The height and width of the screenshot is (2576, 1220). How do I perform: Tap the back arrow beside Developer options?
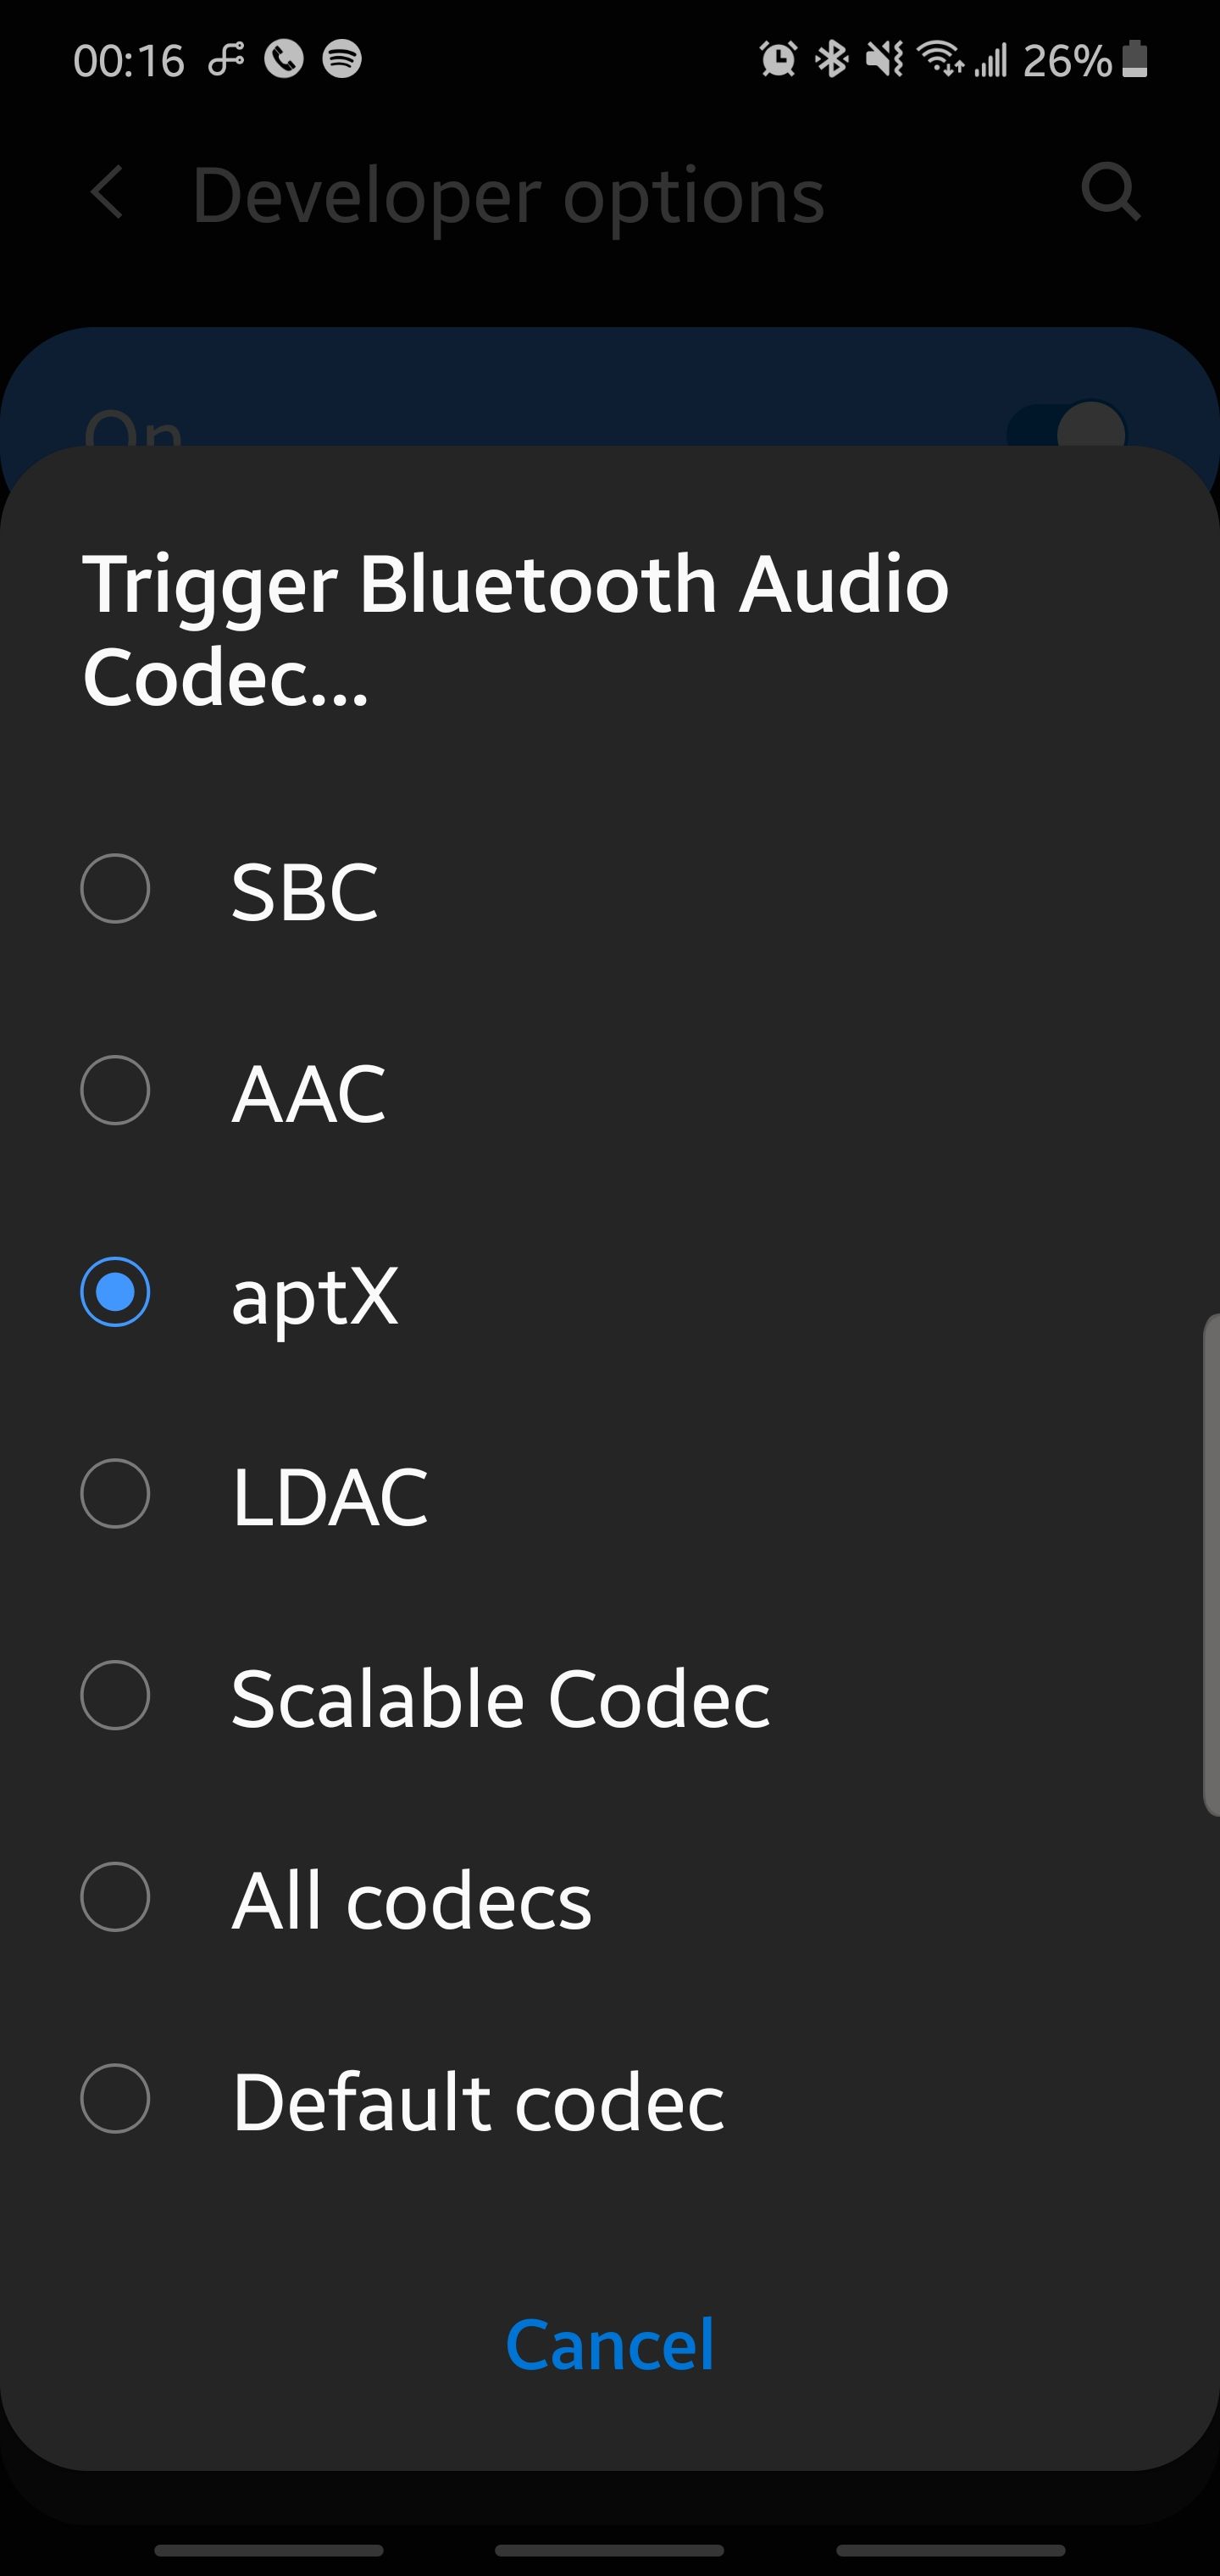[107, 193]
